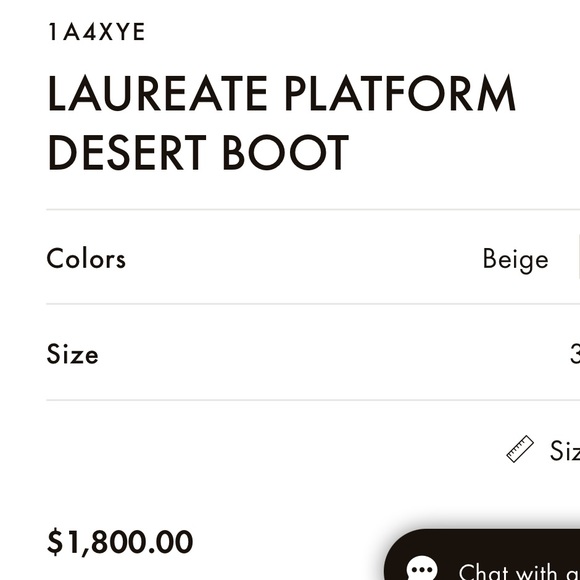
Task: Open the Chat with advisor button
Action: 482,554
